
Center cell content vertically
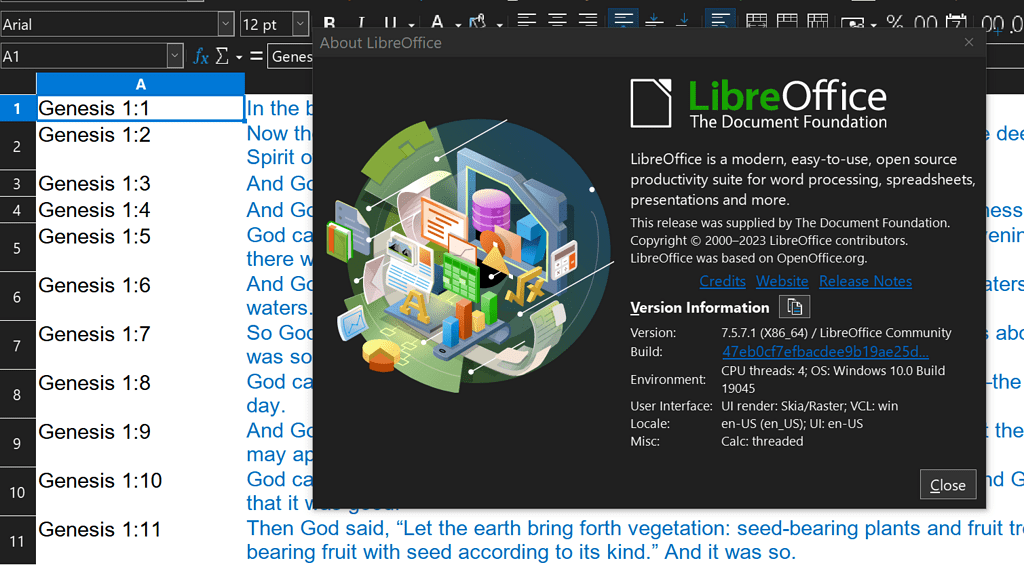(654, 21)
